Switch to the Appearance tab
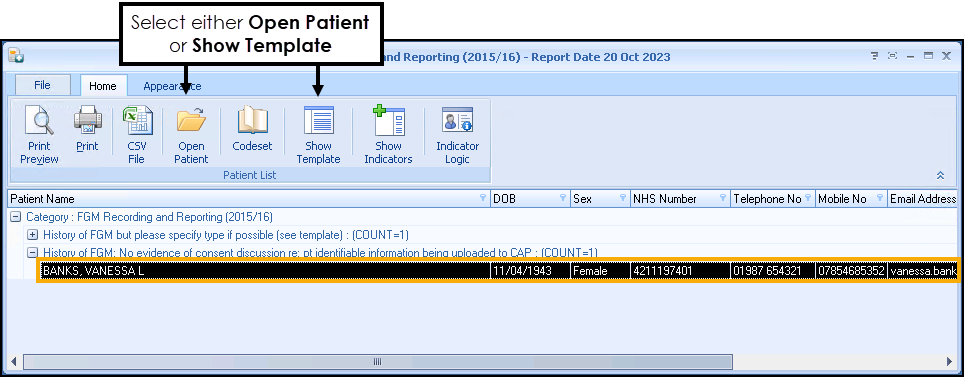Image resolution: width=964 pixels, height=377 pixels. 172,86
